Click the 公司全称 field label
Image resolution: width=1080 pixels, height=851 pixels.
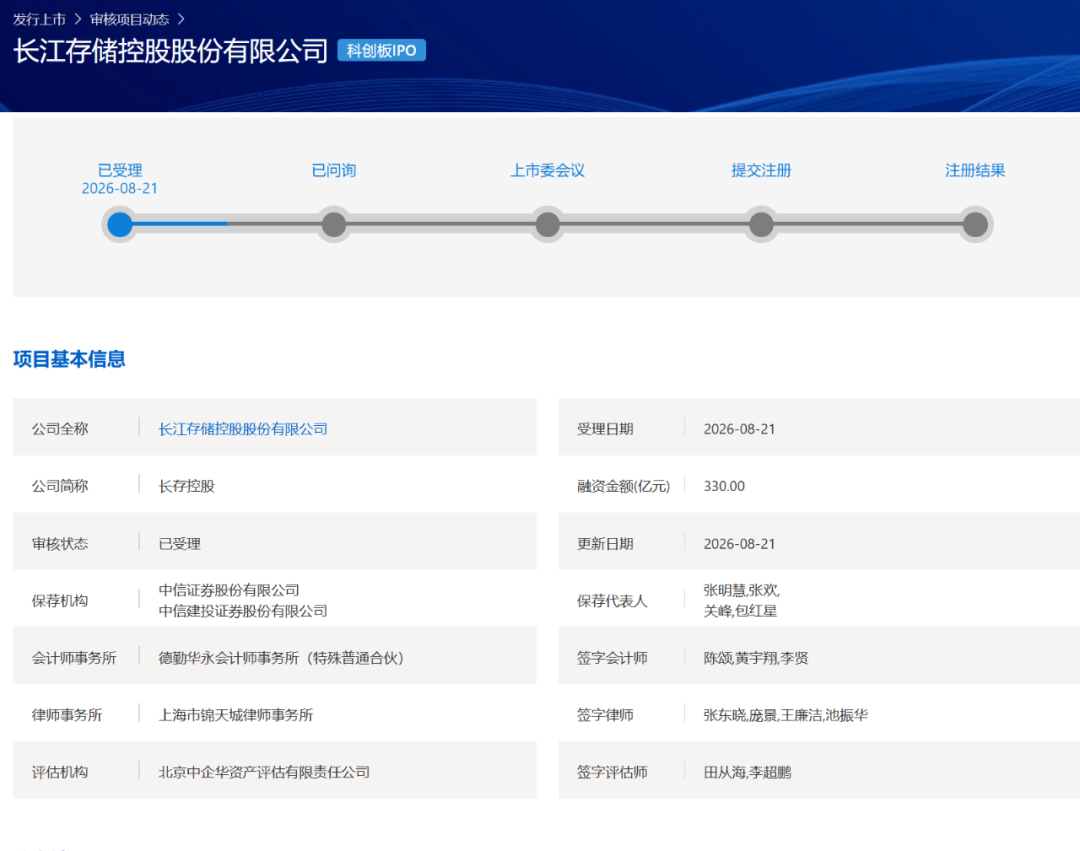pos(60,429)
